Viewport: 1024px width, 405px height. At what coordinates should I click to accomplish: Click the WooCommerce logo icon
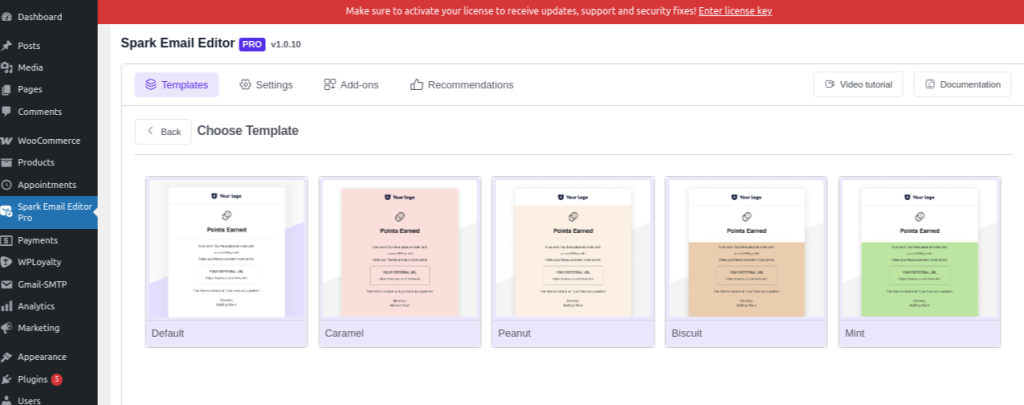click(x=7, y=140)
